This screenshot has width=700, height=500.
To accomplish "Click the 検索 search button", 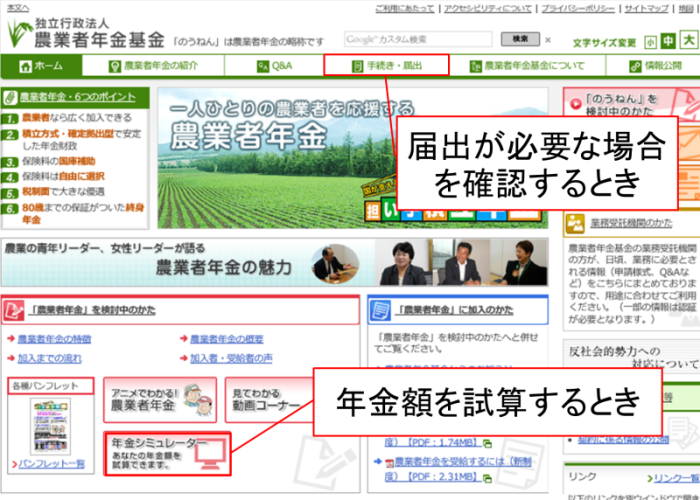I will 520,39.
